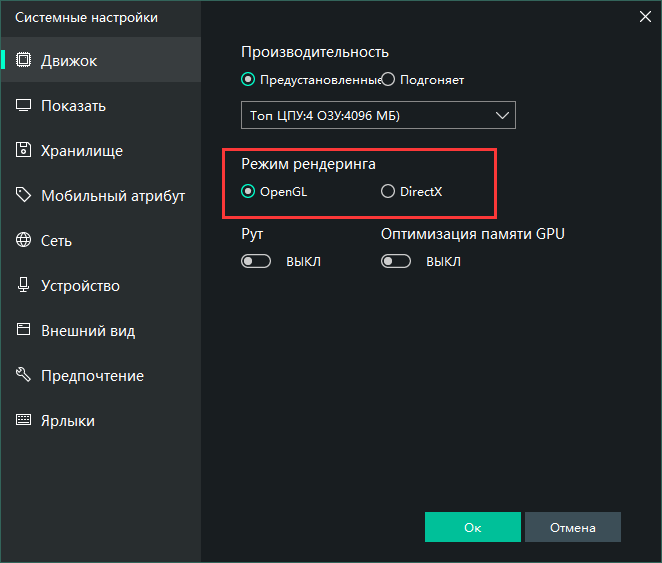
Task: Click the Сеть globe icon
Action: pyautogui.click(x=23, y=241)
